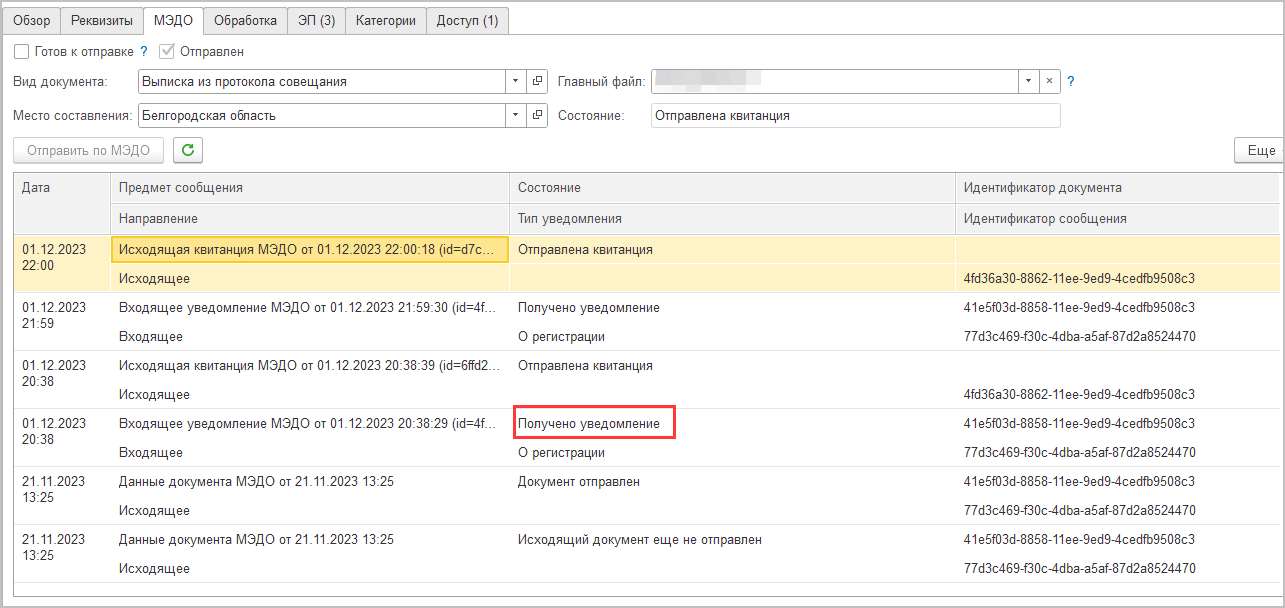Select the Документ отправлен status row
Viewport: 1285px width, 608px height.
pyautogui.click(x=646, y=496)
